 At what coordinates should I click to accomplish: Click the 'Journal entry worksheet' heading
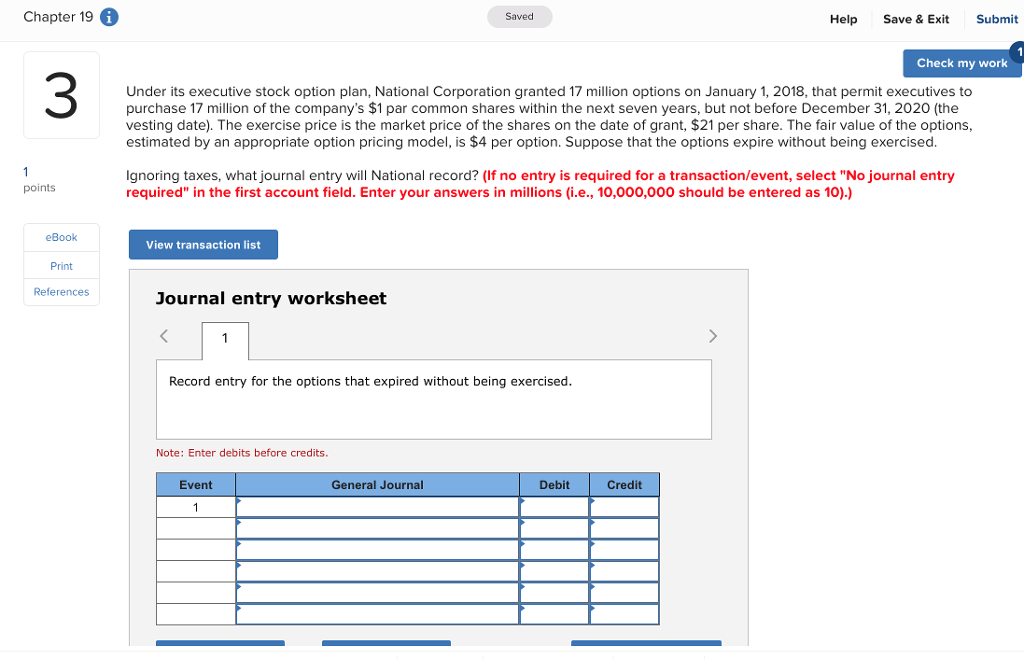(x=271, y=298)
